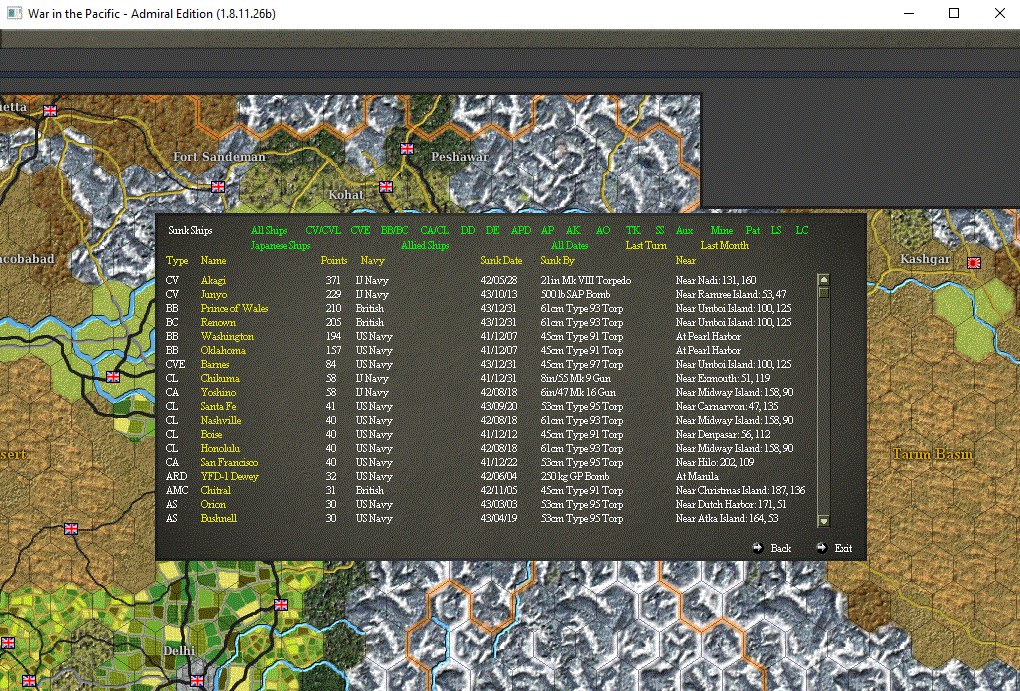
Task: Open ship San Francisco in the list
Action: (229, 463)
